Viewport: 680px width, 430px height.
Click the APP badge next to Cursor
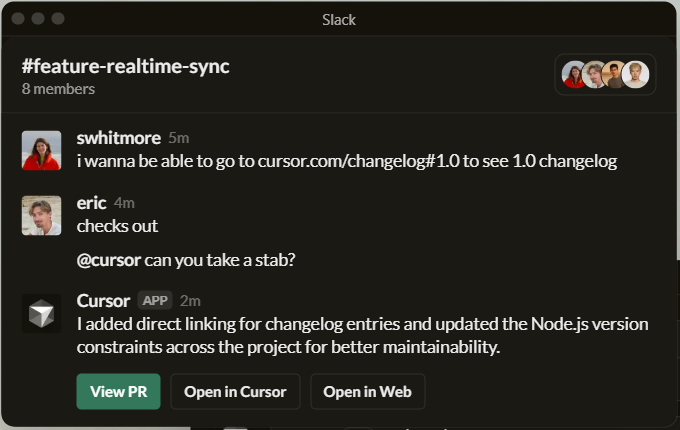tap(155, 300)
